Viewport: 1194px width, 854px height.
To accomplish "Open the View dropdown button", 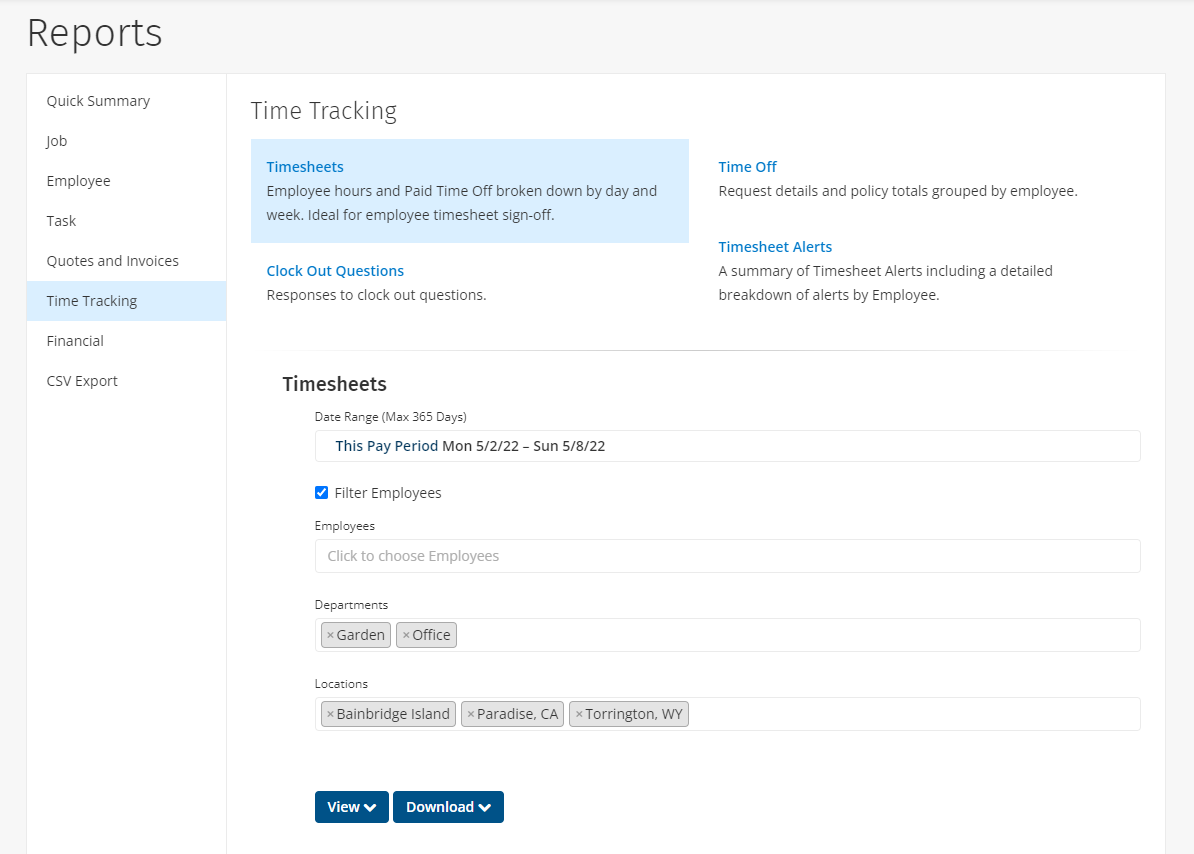I will click(352, 807).
